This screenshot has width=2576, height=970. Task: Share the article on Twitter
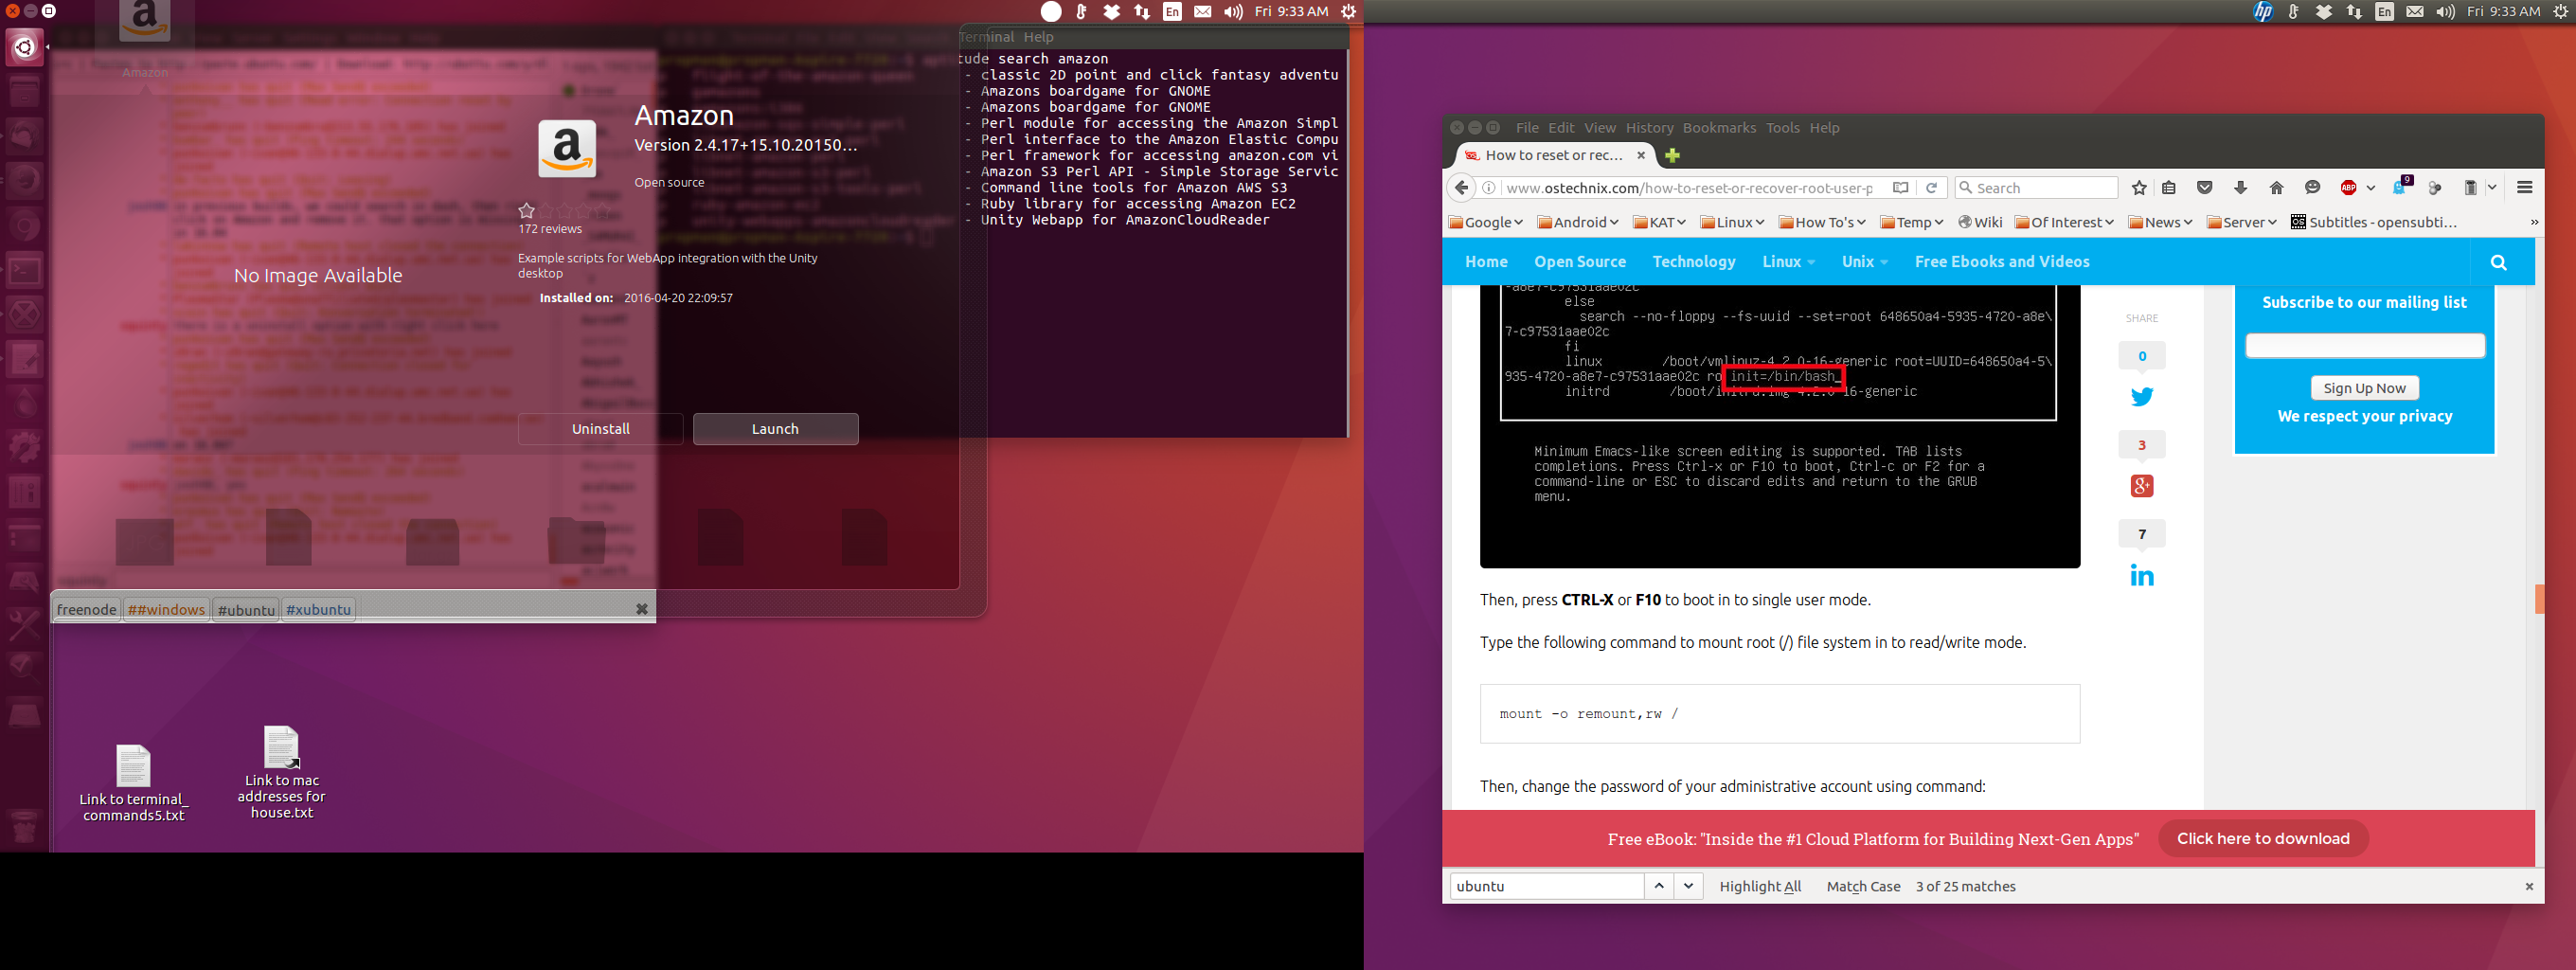click(x=2142, y=397)
